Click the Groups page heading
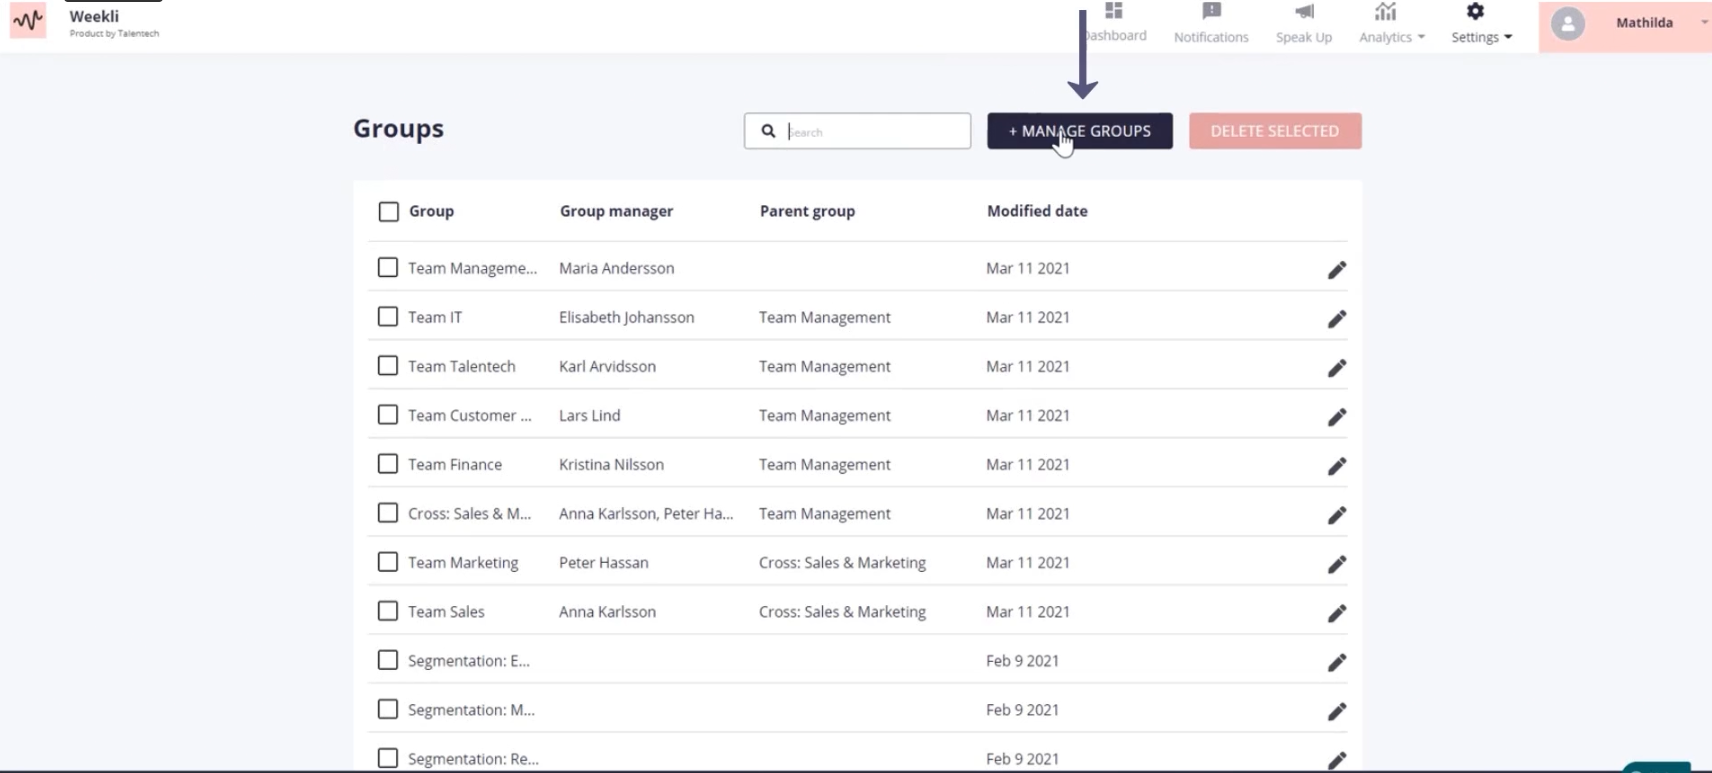 398,129
